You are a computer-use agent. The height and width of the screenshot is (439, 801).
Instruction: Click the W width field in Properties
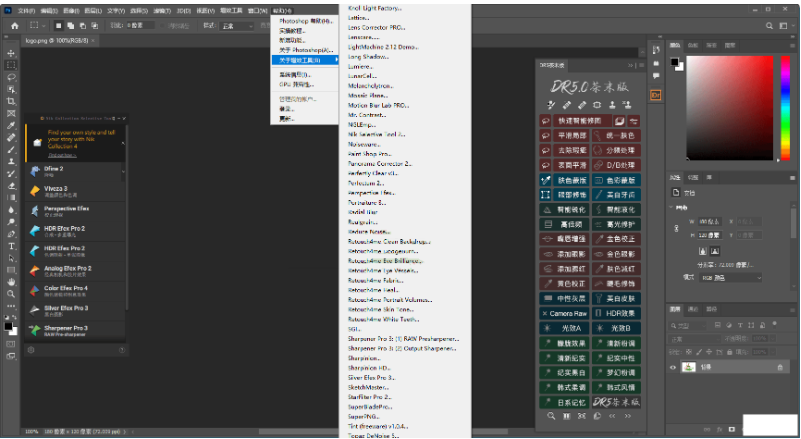[x=709, y=222]
